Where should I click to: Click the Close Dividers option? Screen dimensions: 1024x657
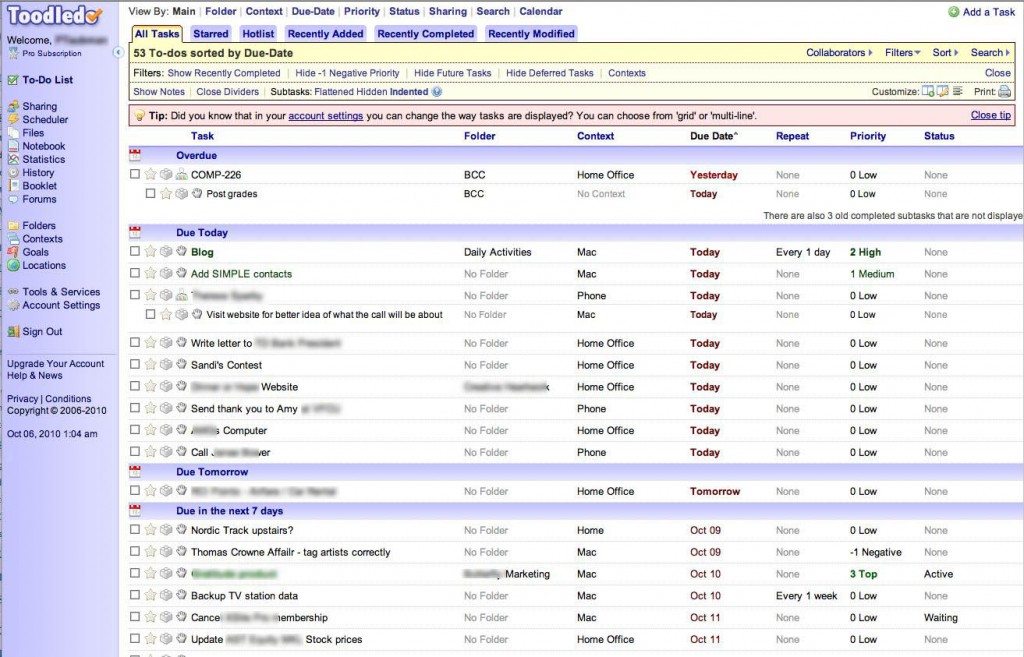point(228,91)
